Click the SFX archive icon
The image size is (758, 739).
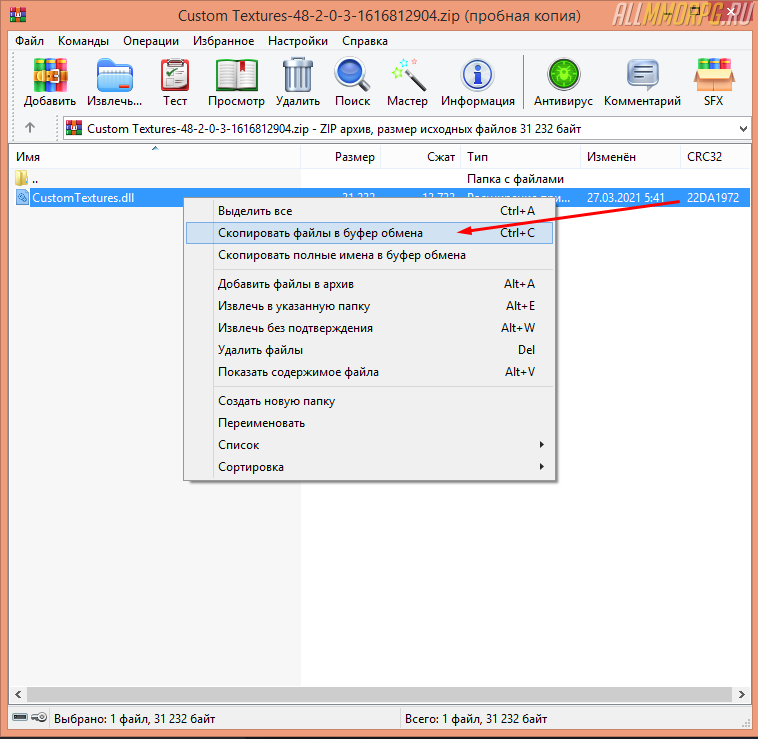714,75
